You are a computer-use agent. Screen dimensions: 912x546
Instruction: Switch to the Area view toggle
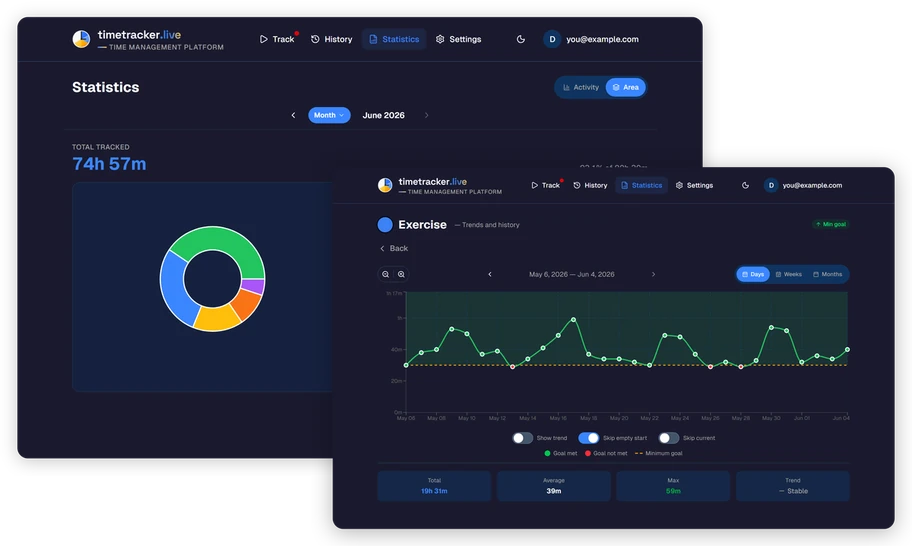point(625,87)
